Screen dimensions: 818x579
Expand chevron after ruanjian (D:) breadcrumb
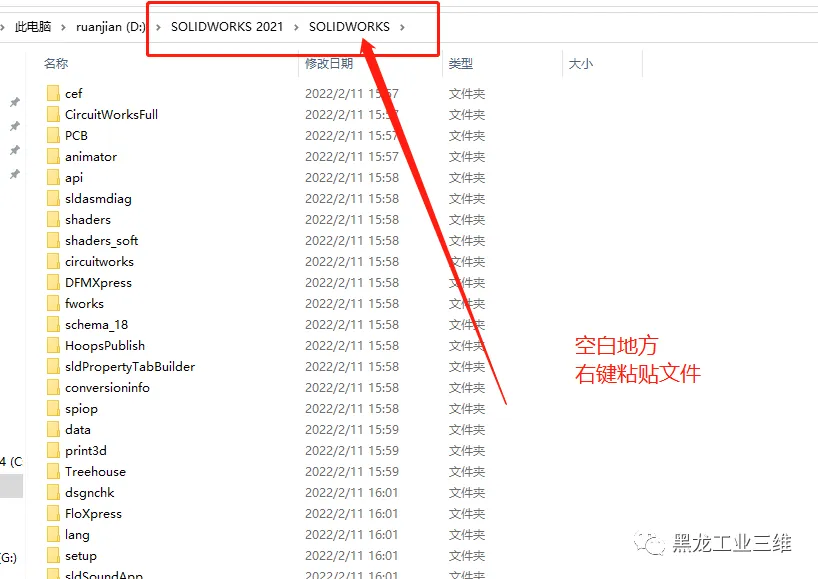click(158, 27)
